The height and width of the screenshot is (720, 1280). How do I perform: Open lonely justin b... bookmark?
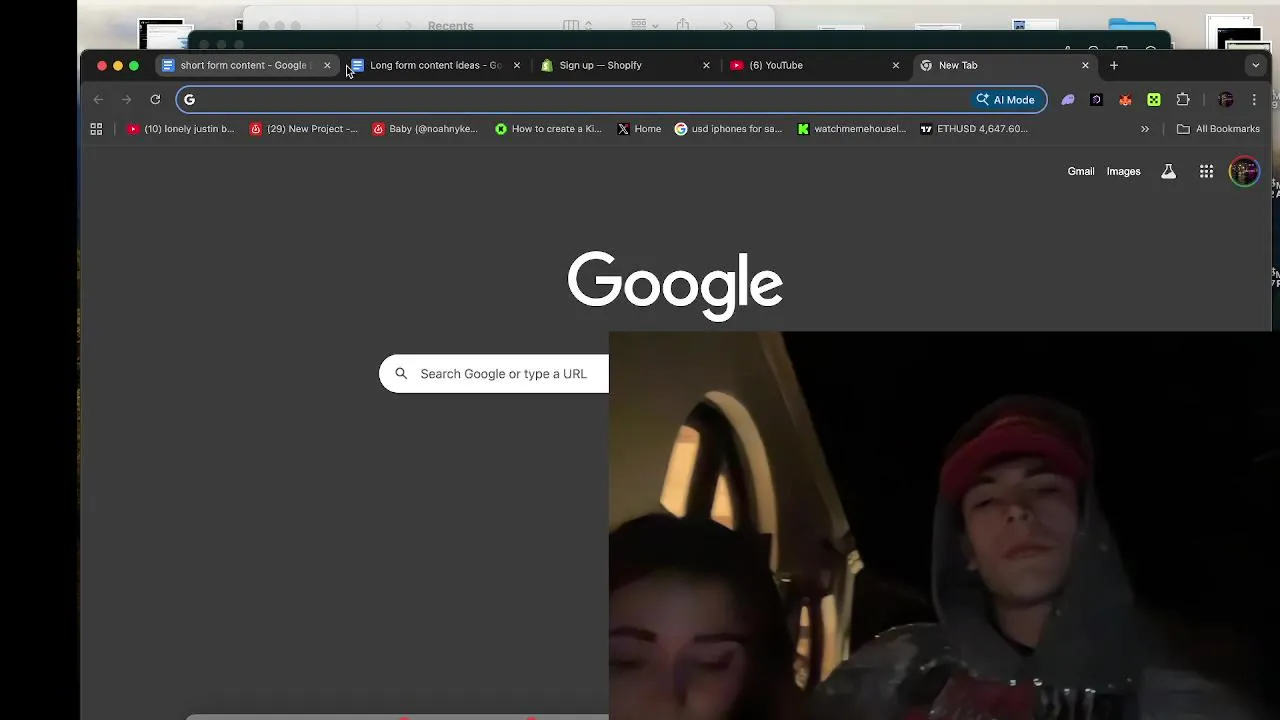coord(180,128)
